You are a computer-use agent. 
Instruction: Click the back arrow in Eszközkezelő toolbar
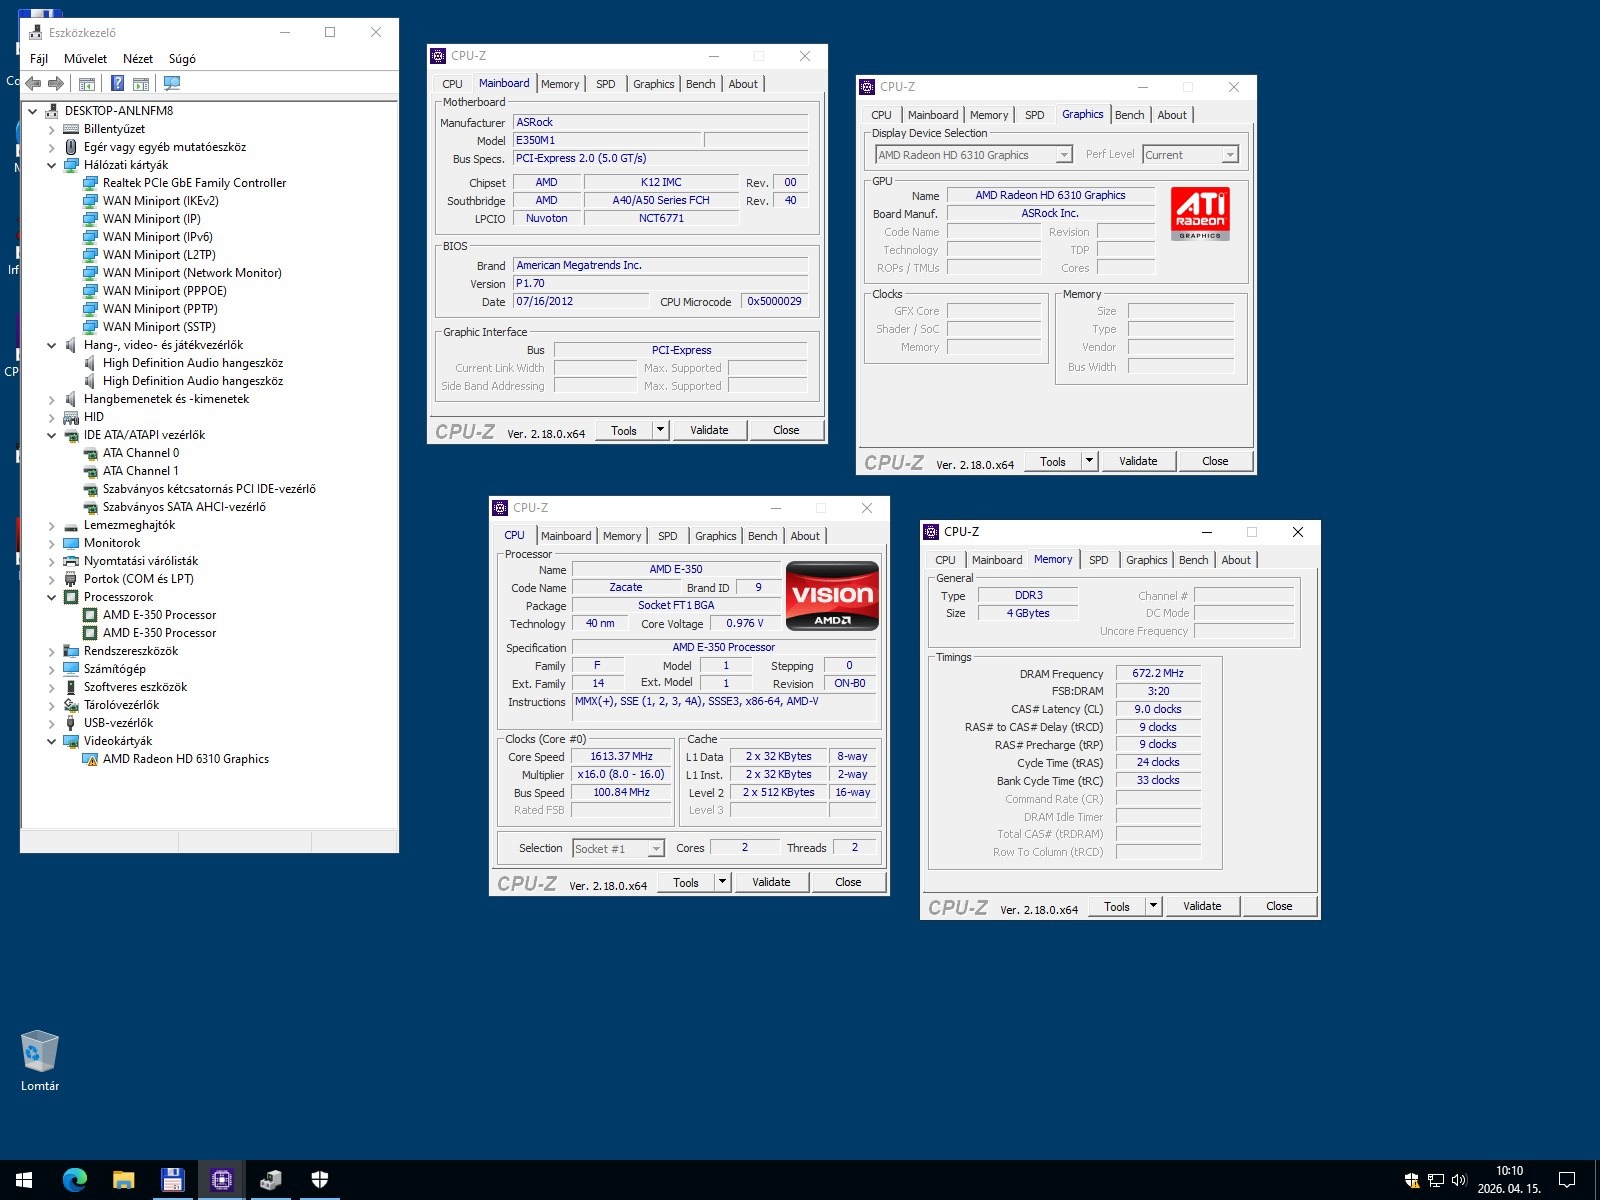pyautogui.click(x=33, y=84)
